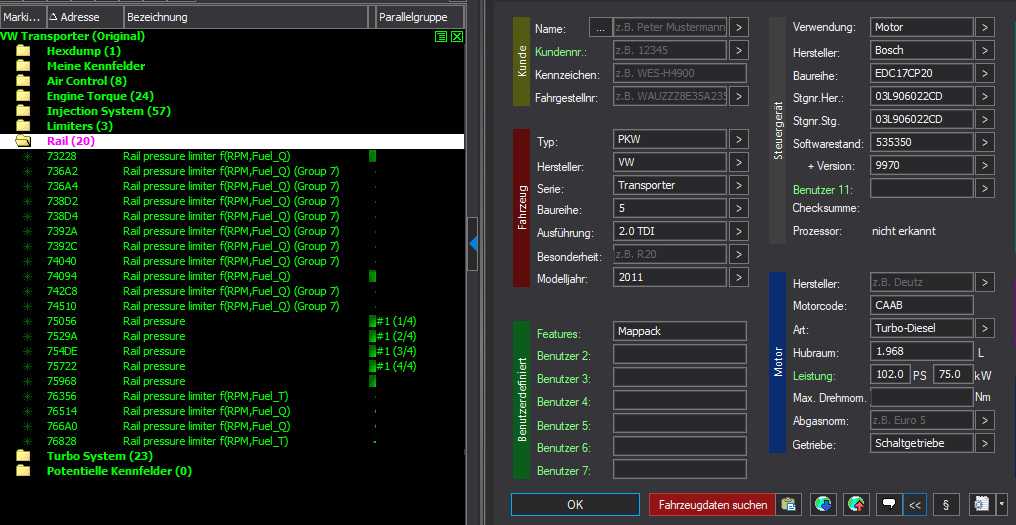Viewport: 1016px width, 525px height.
Task: Click the globe download icon with blue arrow
Action: (823, 505)
